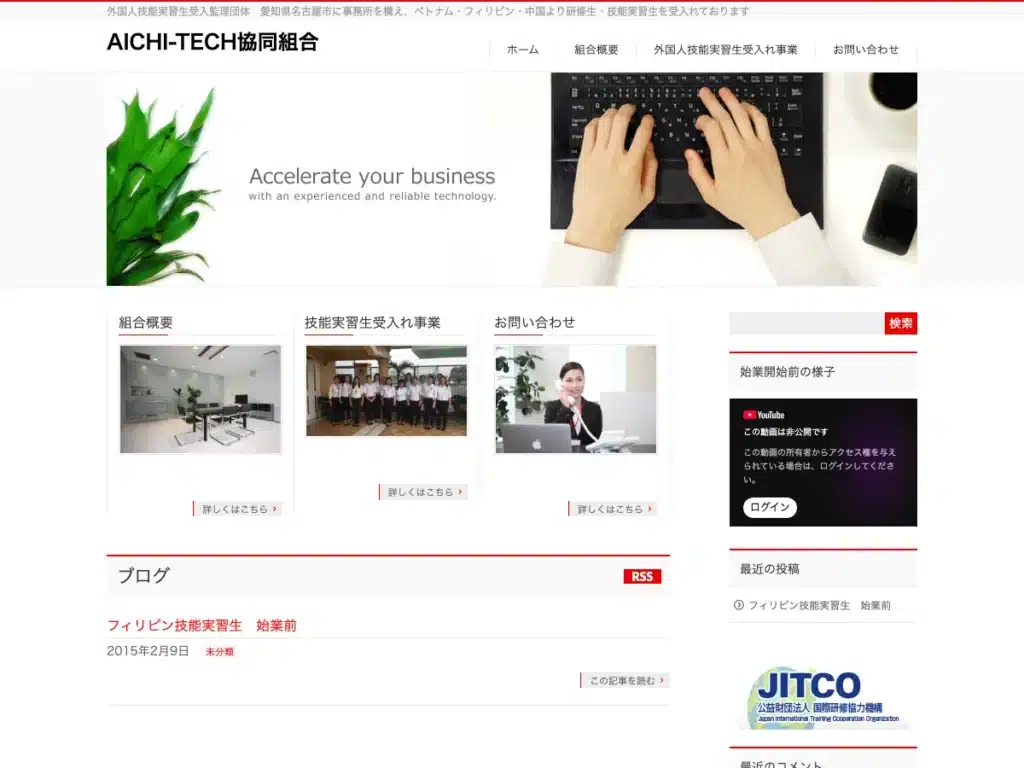Click the ブログ section heading
Viewport: 1024px width, 768px height.
(144, 576)
